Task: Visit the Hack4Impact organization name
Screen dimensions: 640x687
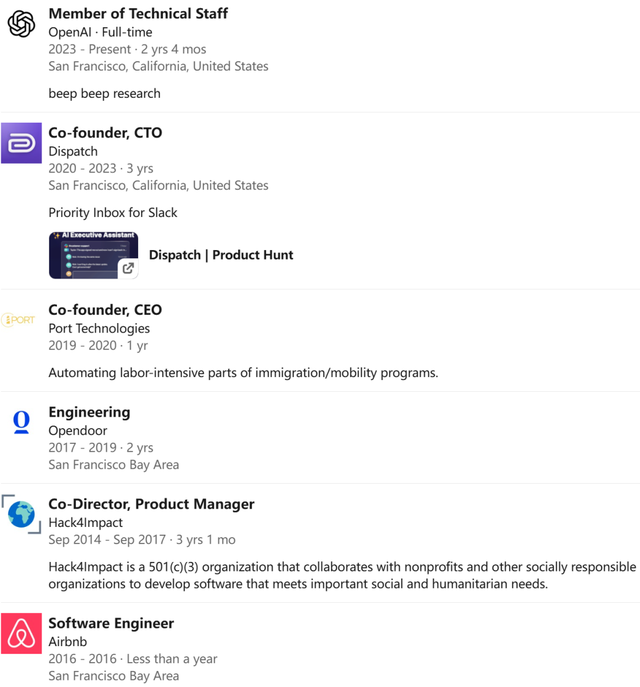Action: (x=85, y=523)
